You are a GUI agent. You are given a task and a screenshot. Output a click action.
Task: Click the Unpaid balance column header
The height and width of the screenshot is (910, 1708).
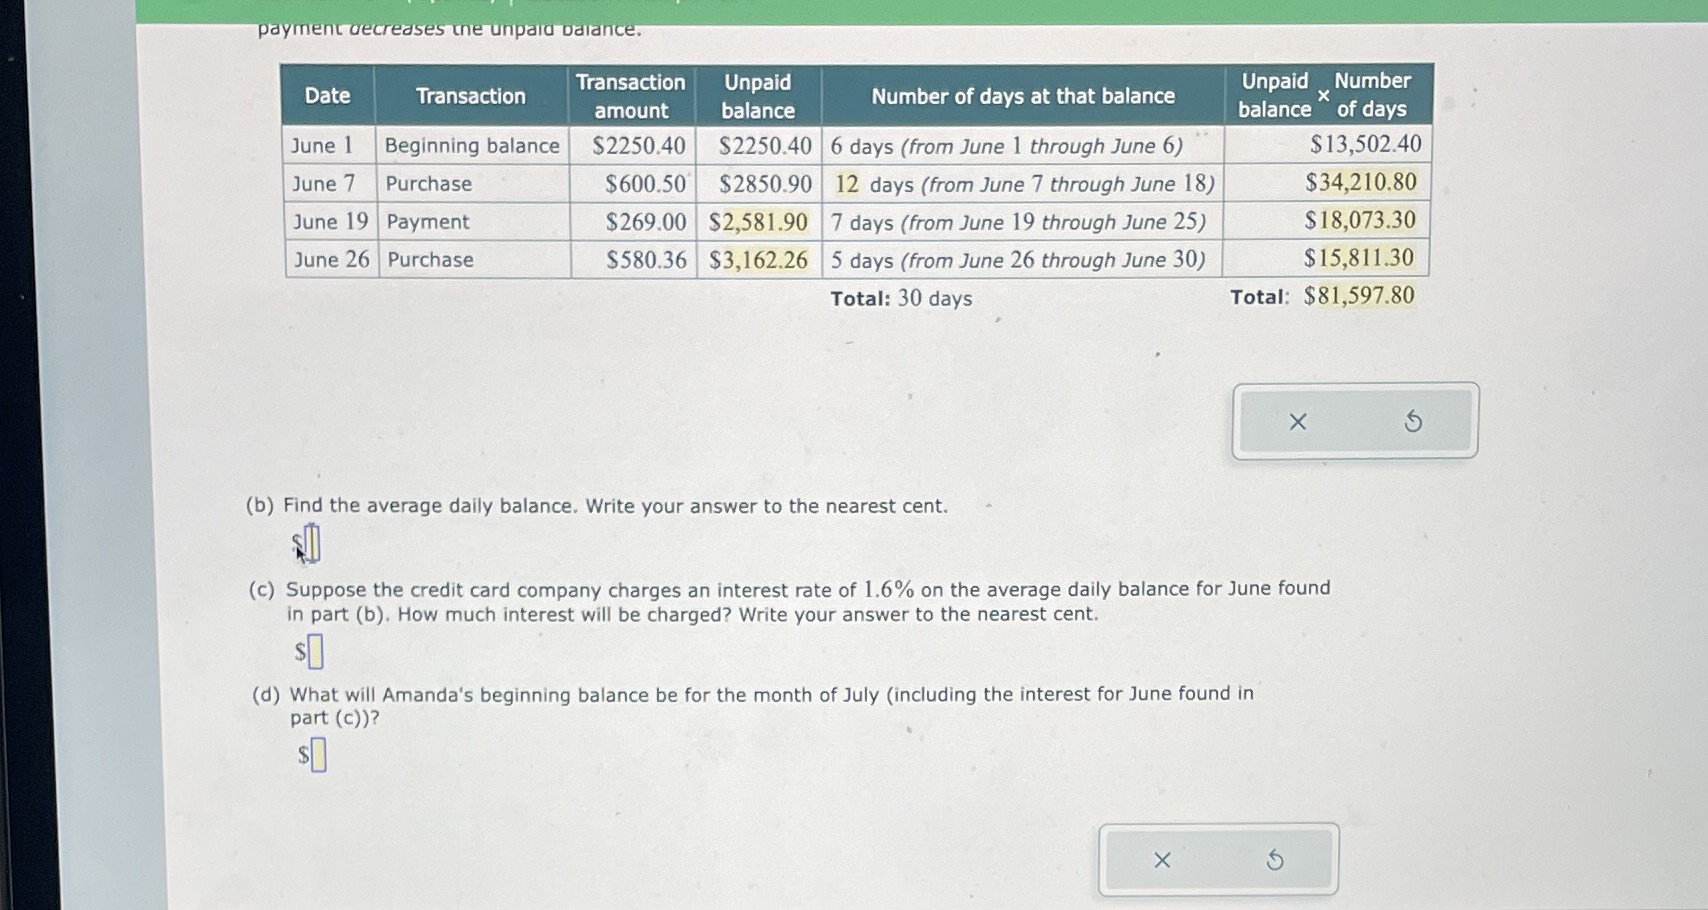click(x=757, y=95)
